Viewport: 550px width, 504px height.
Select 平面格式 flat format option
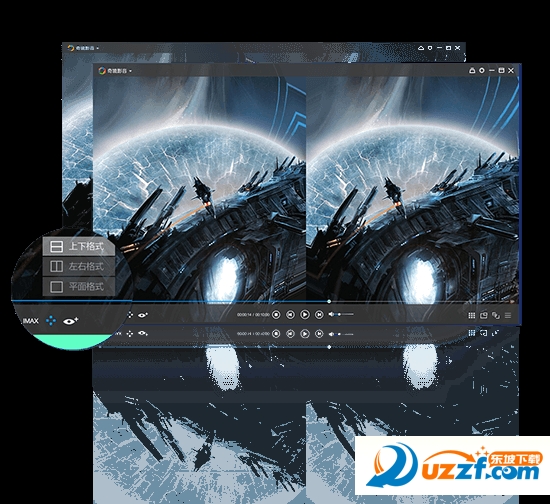click(x=79, y=287)
